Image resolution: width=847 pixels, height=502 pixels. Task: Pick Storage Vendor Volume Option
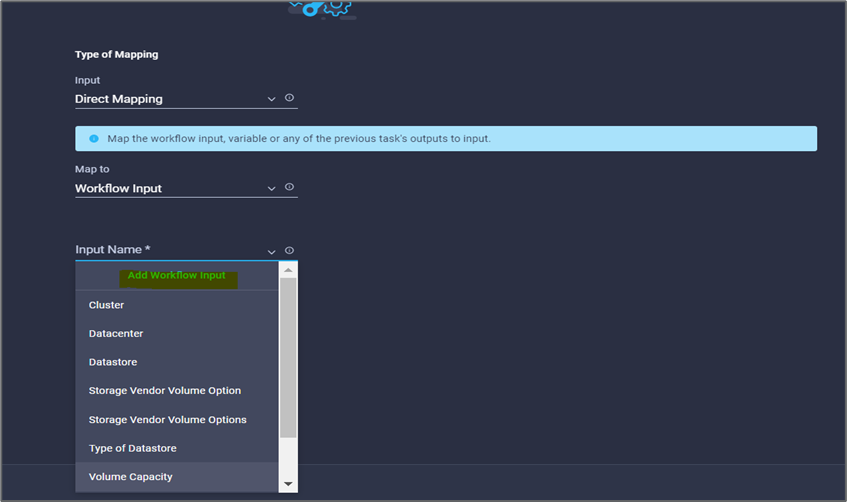point(177,391)
